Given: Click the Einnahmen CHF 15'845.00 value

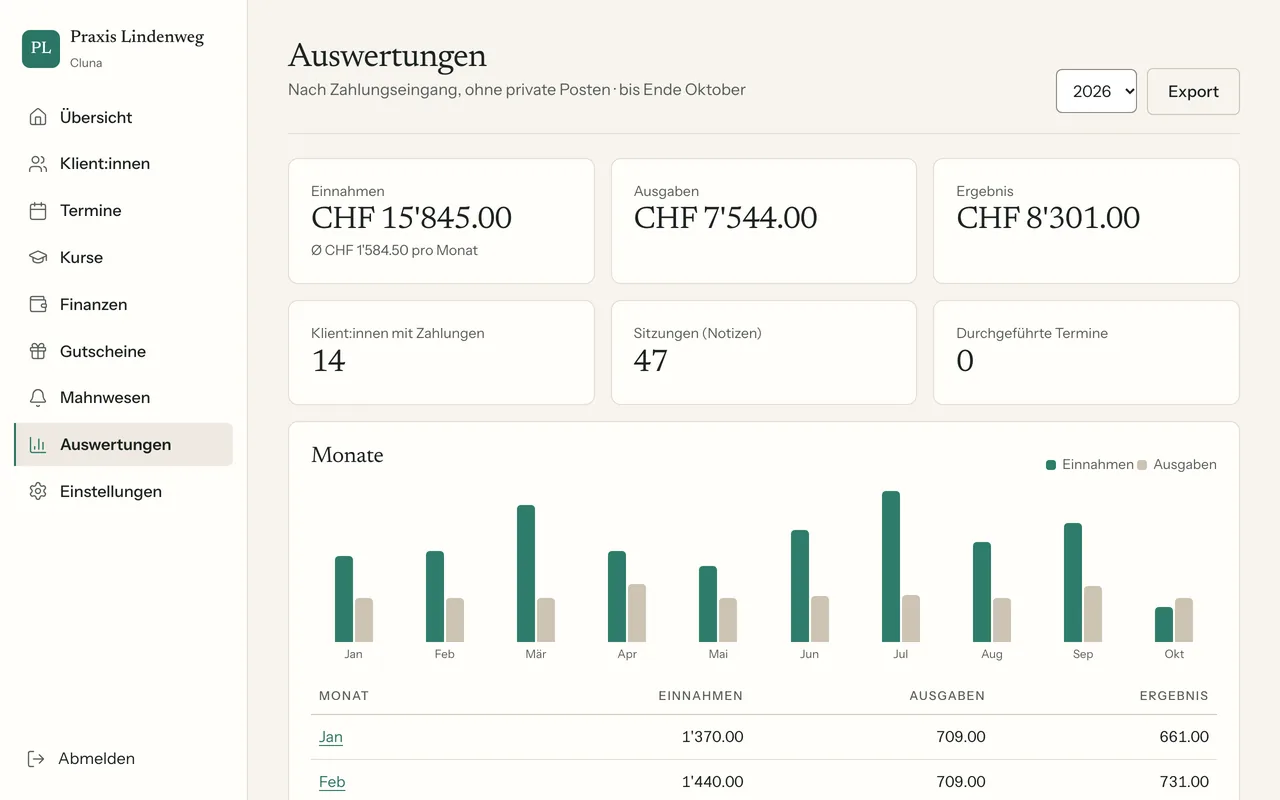Looking at the screenshot, I should (411, 218).
